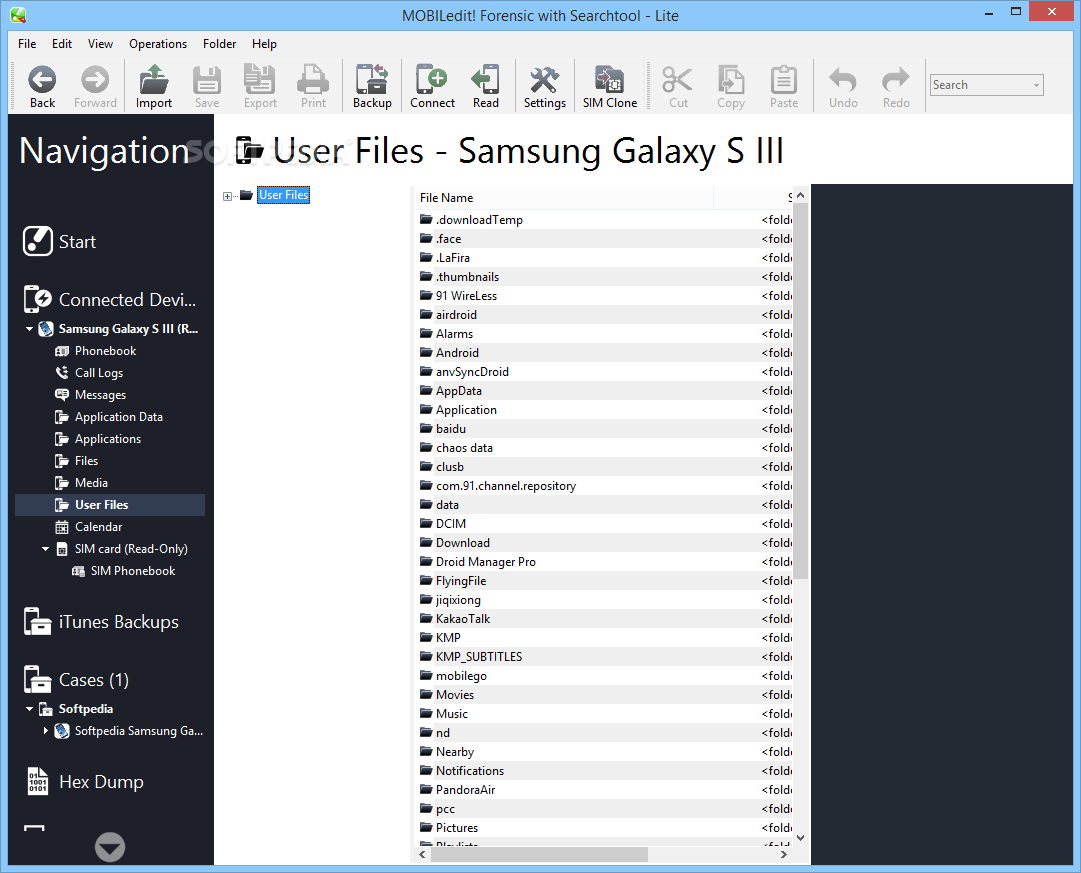
Task: Click the File Name column header
Action: (x=564, y=197)
